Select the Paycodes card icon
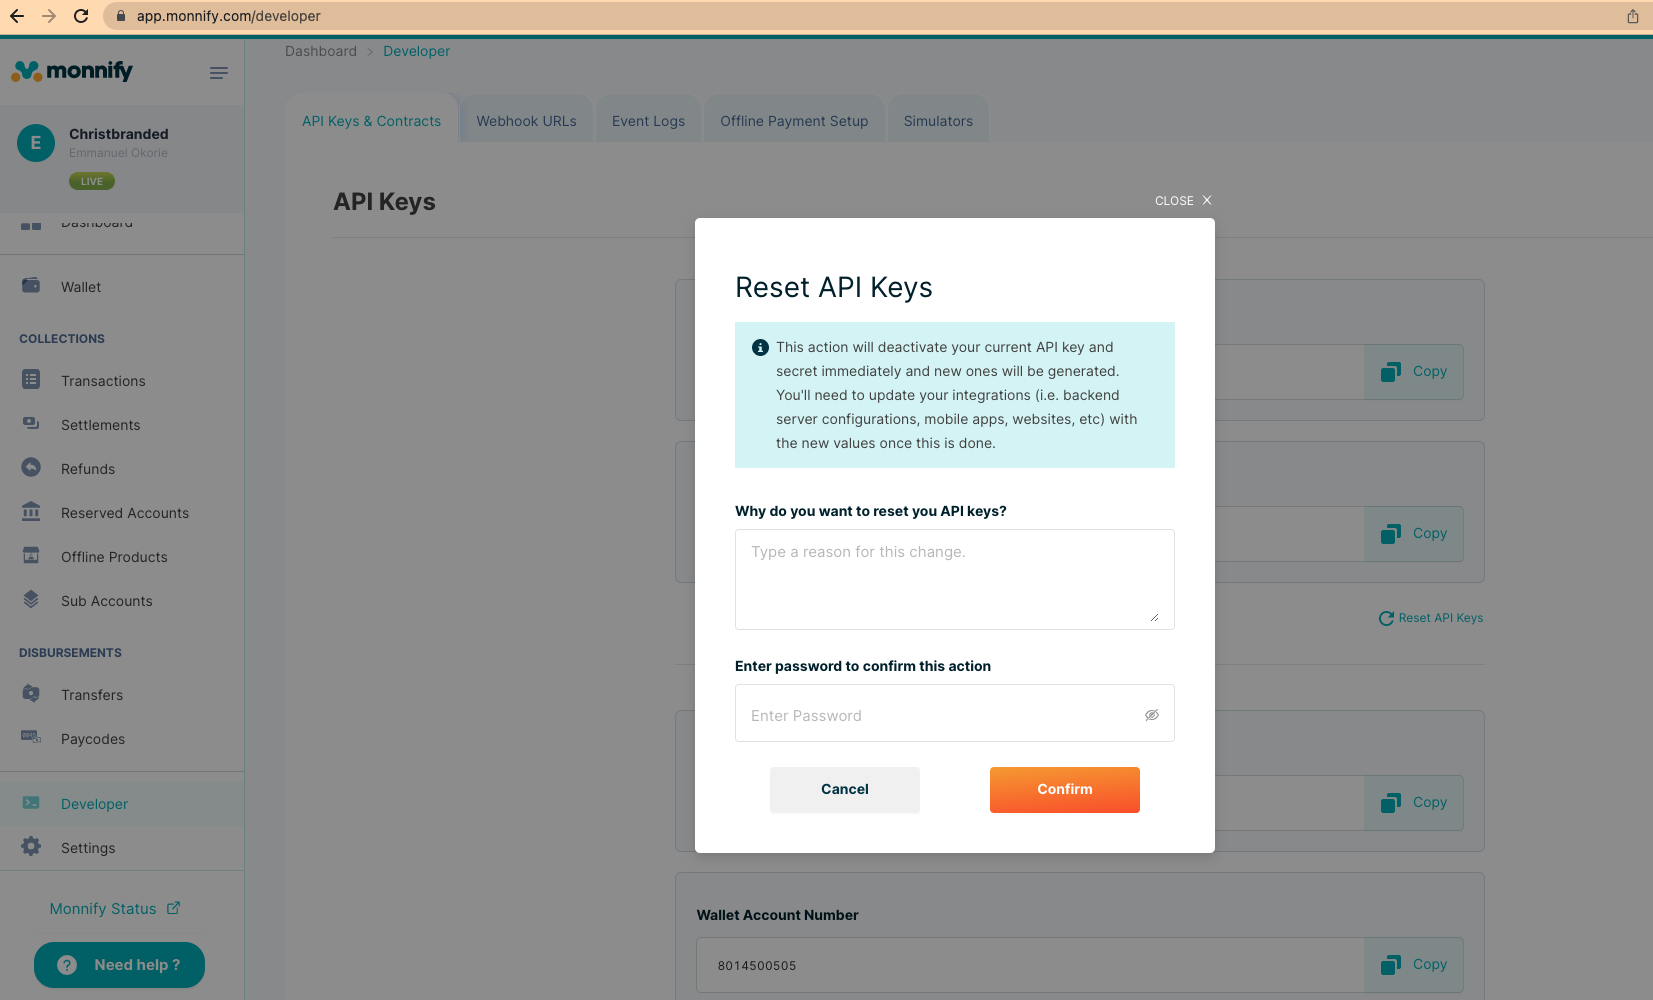The height and width of the screenshot is (1000, 1653). 31,738
